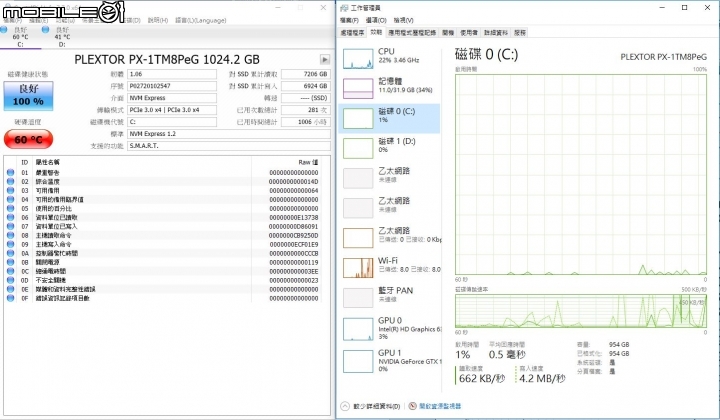Open the 語言(L)(Language) menu in CrystalDiskInfo

point(201,20)
